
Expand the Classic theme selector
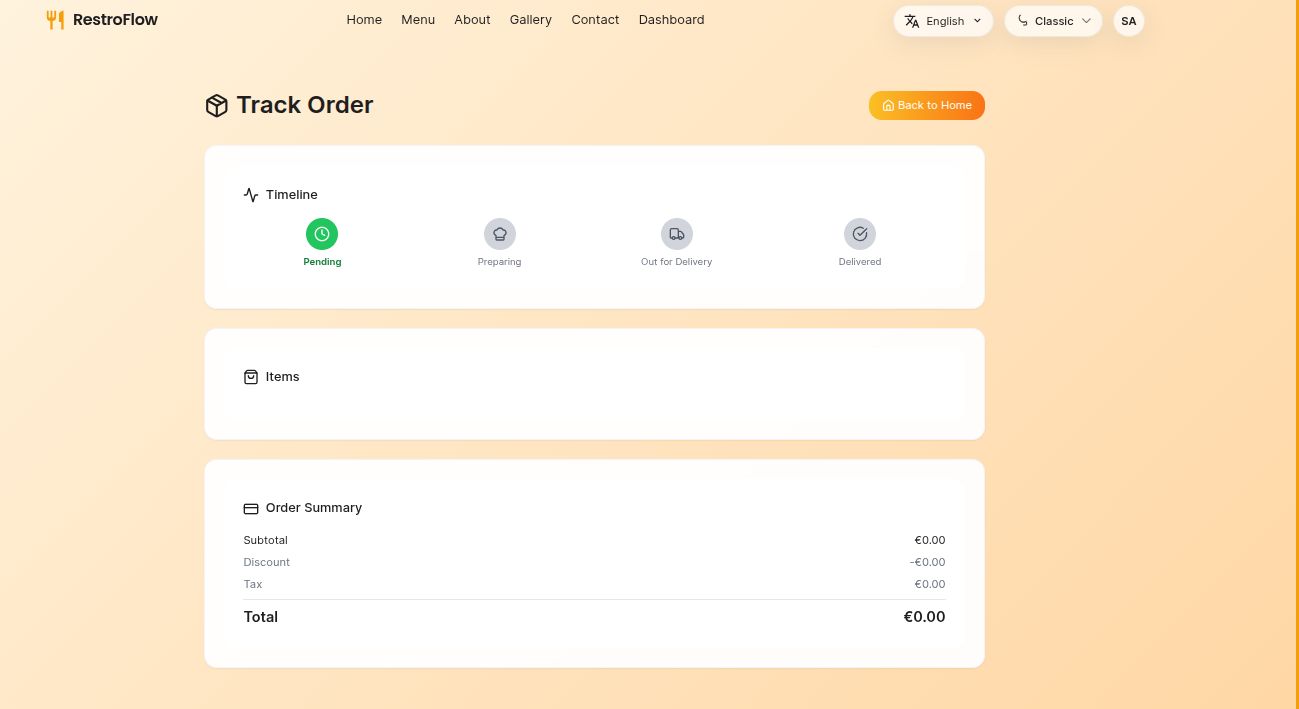1053,21
